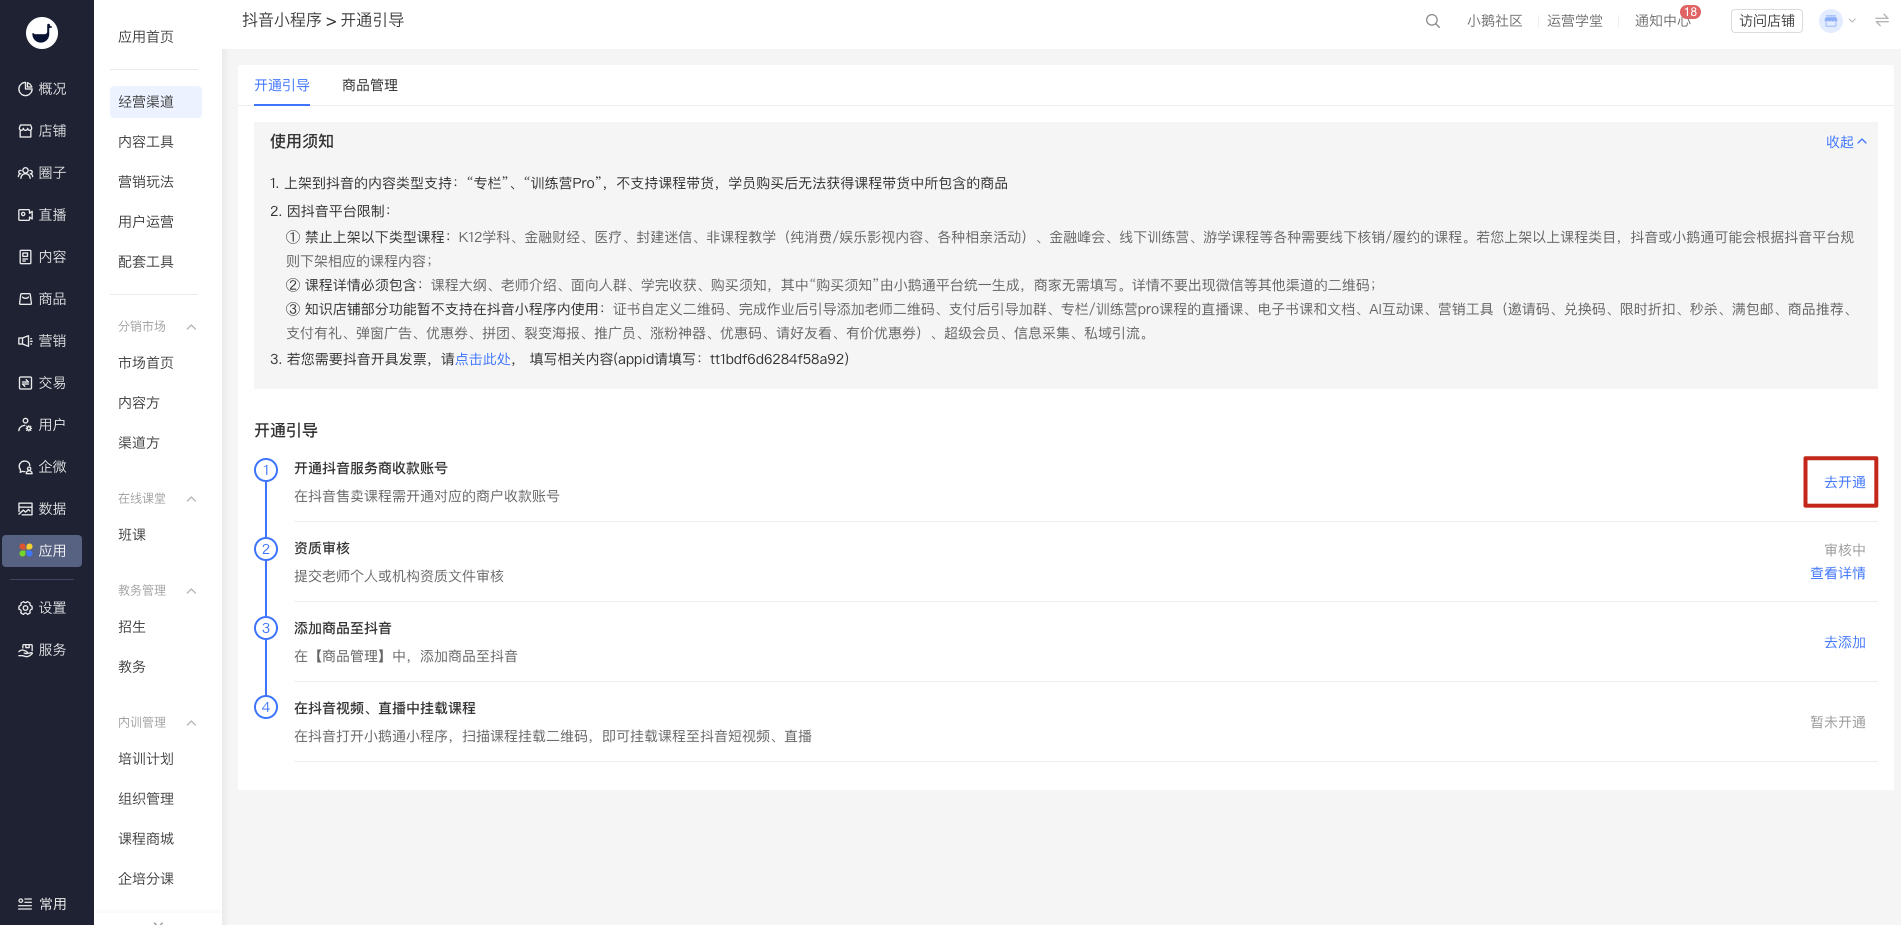Open 店铺 shop section in sidebar

[42, 131]
